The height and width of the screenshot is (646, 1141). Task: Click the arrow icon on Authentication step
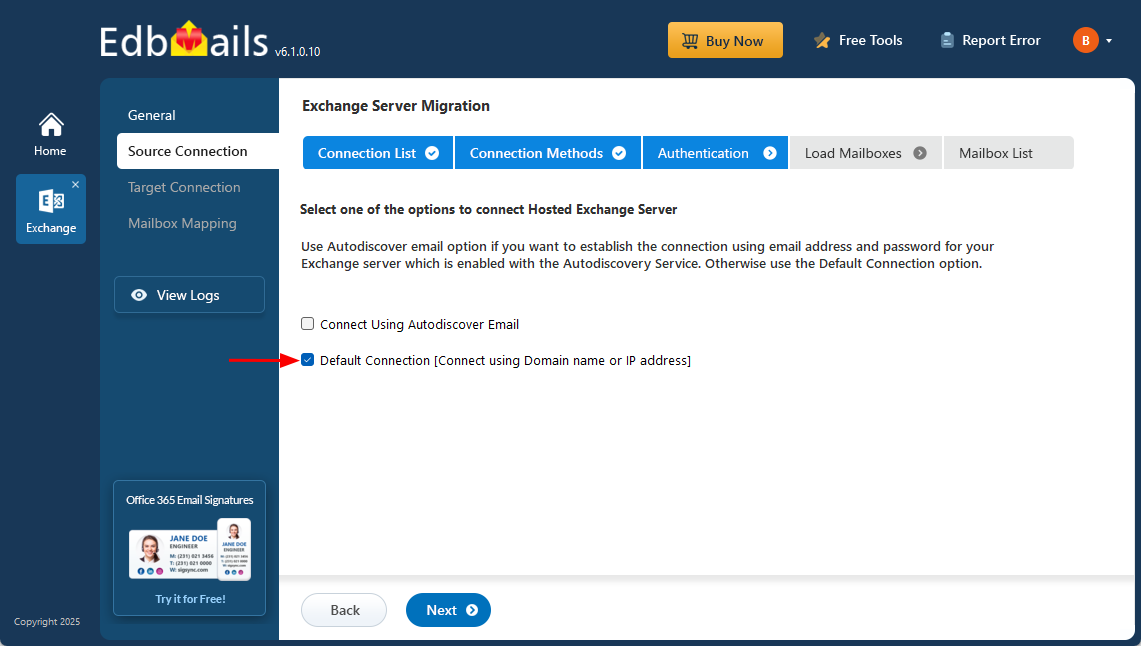(770, 153)
